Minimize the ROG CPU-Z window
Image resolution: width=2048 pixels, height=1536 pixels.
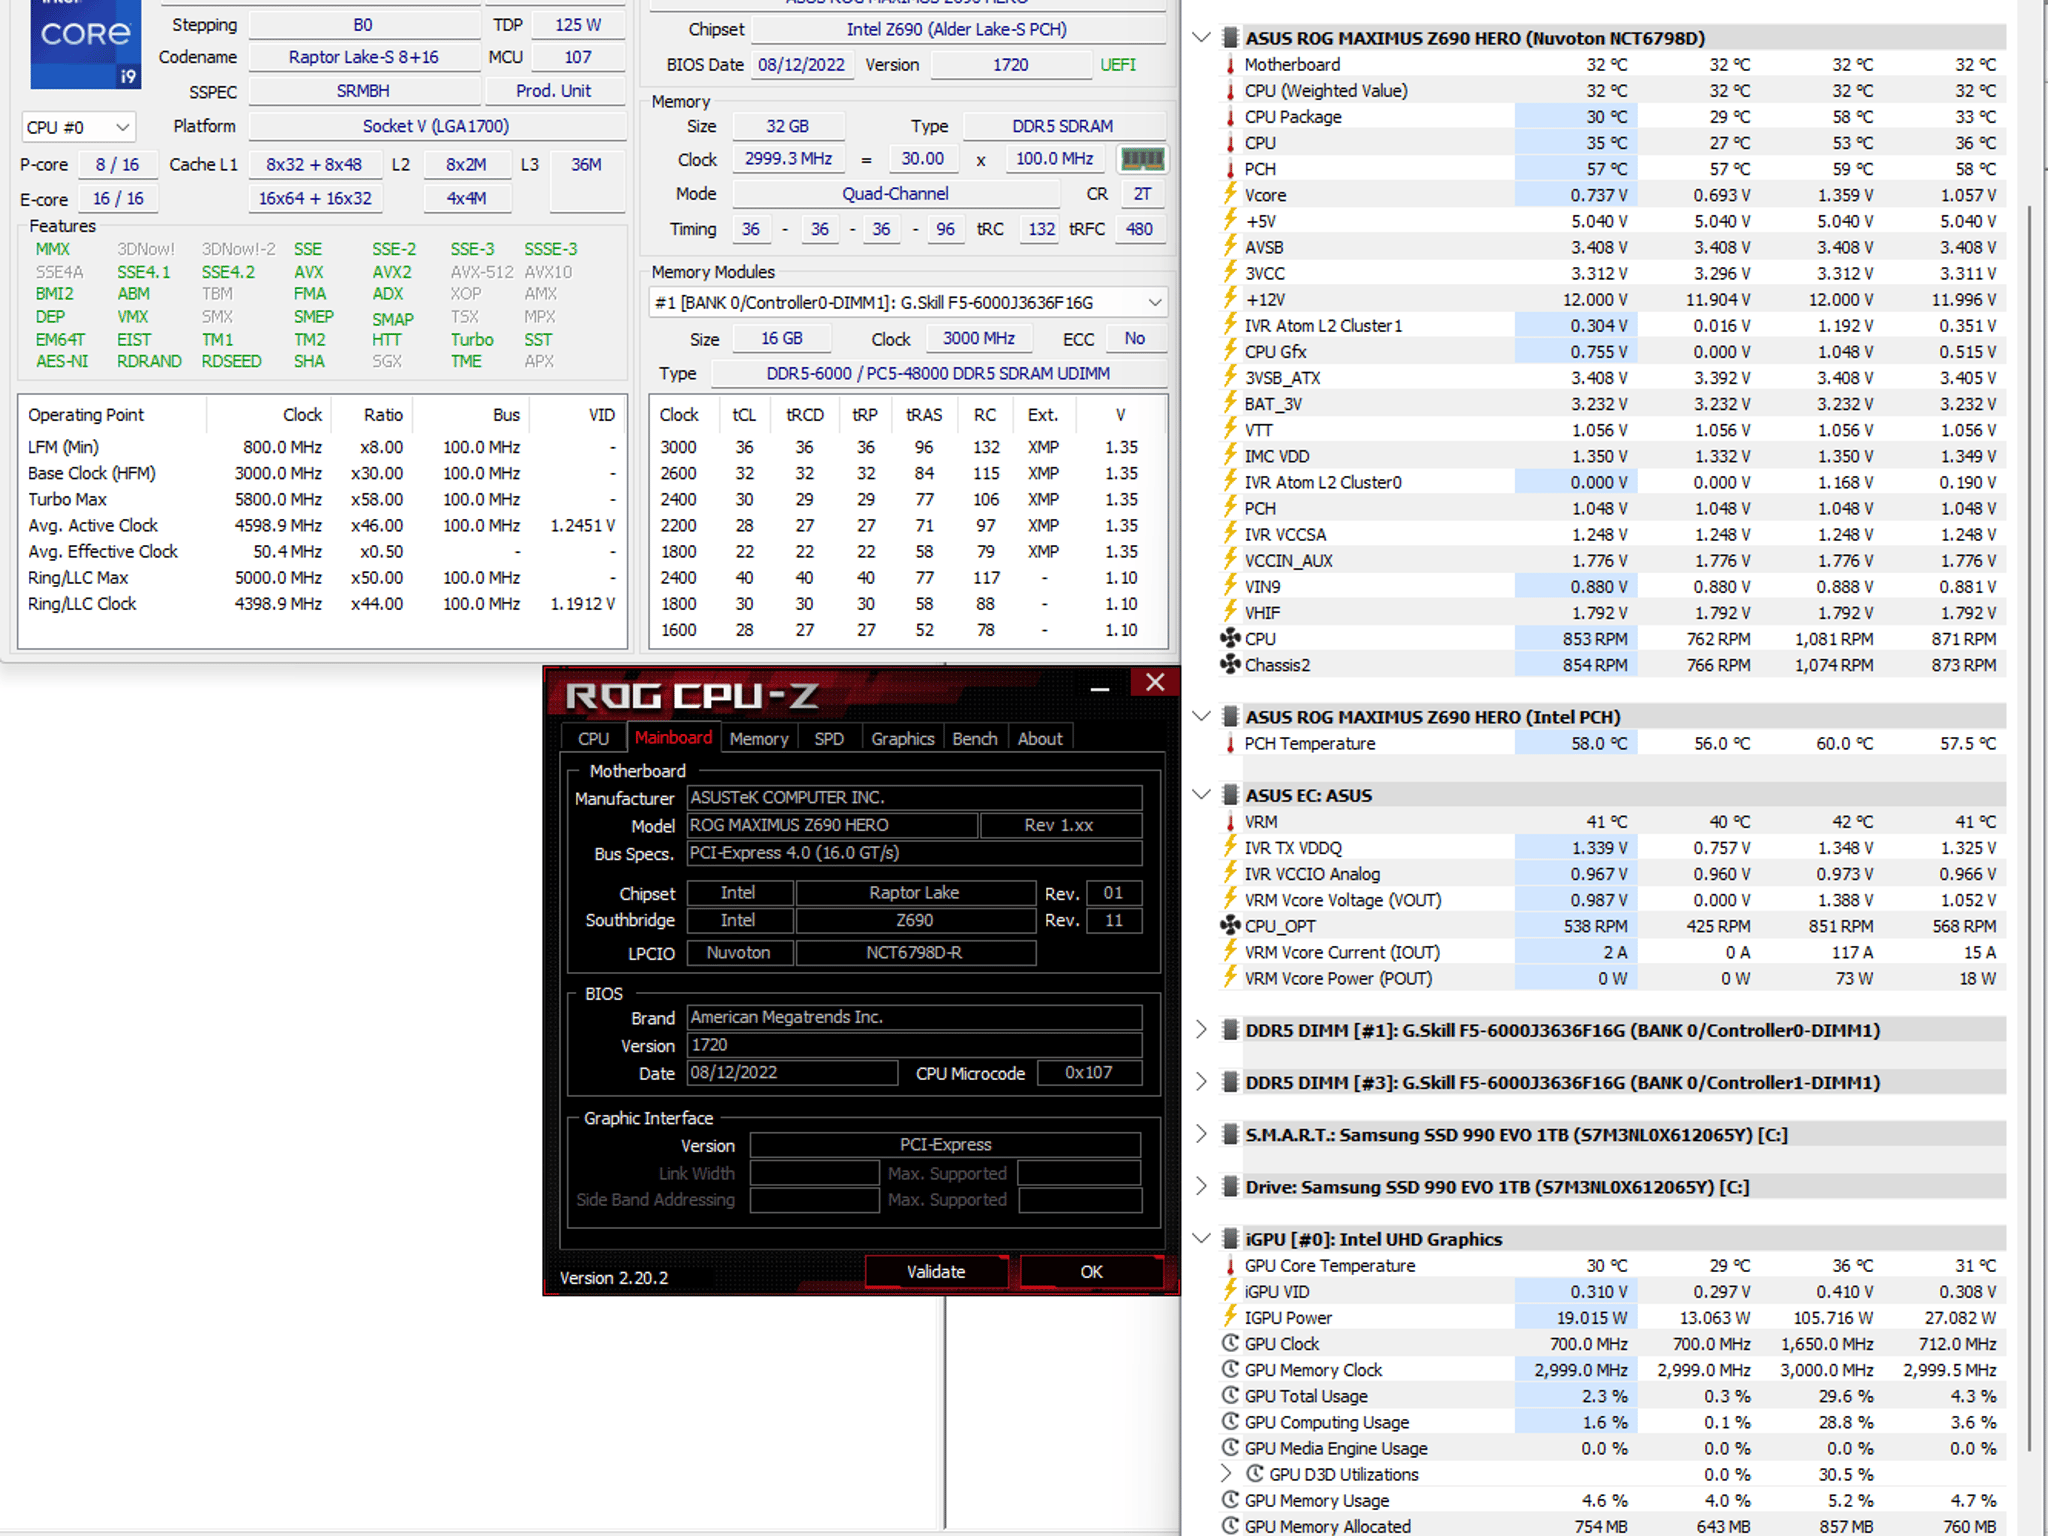(x=1100, y=687)
